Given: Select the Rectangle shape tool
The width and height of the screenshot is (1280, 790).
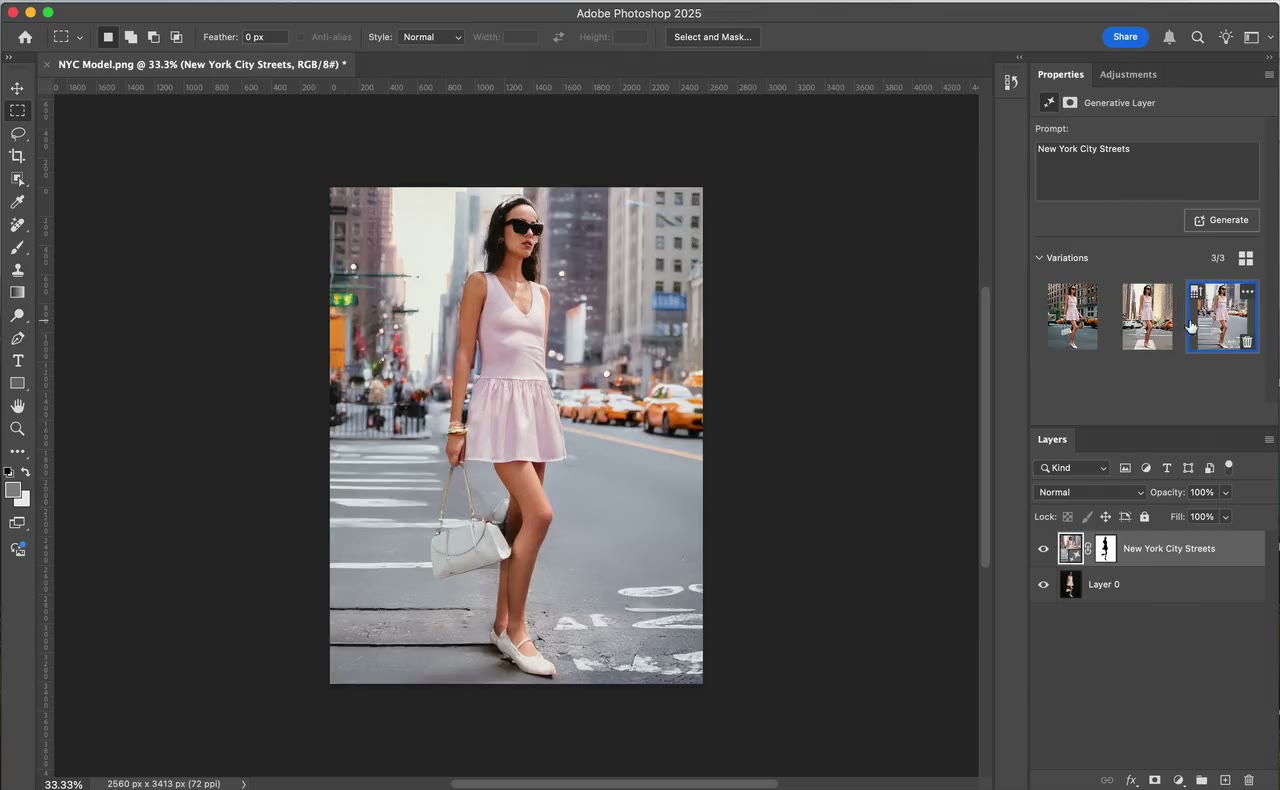Looking at the screenshot, I should click(x=17, y=384).
